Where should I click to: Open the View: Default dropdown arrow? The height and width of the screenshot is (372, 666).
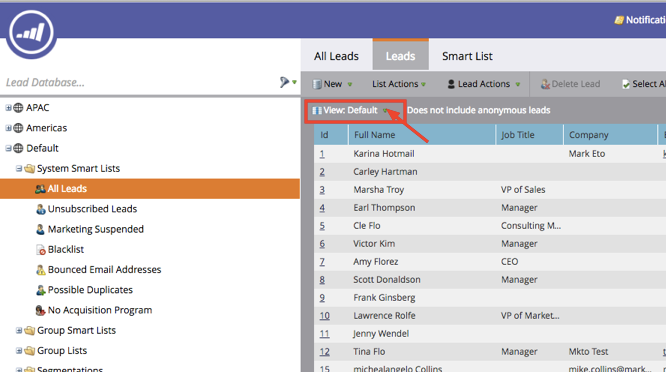(x=385, y=111)
